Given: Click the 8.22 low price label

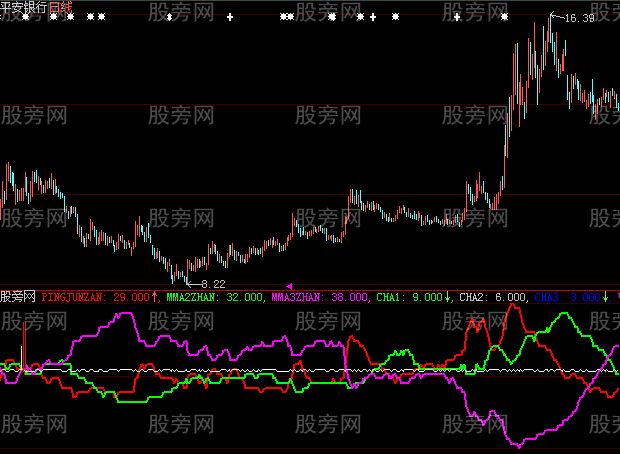Looking at the screenshot, I should 213,284.
